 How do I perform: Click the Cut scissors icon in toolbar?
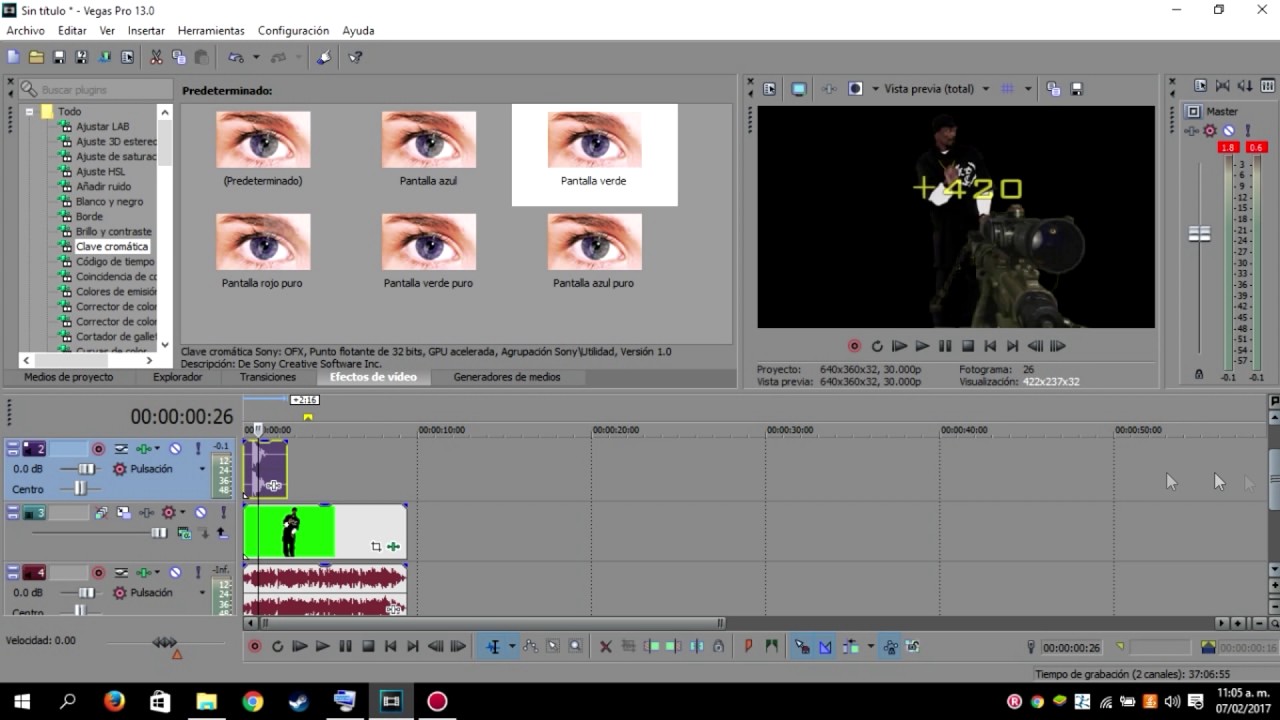coord(156,57)
